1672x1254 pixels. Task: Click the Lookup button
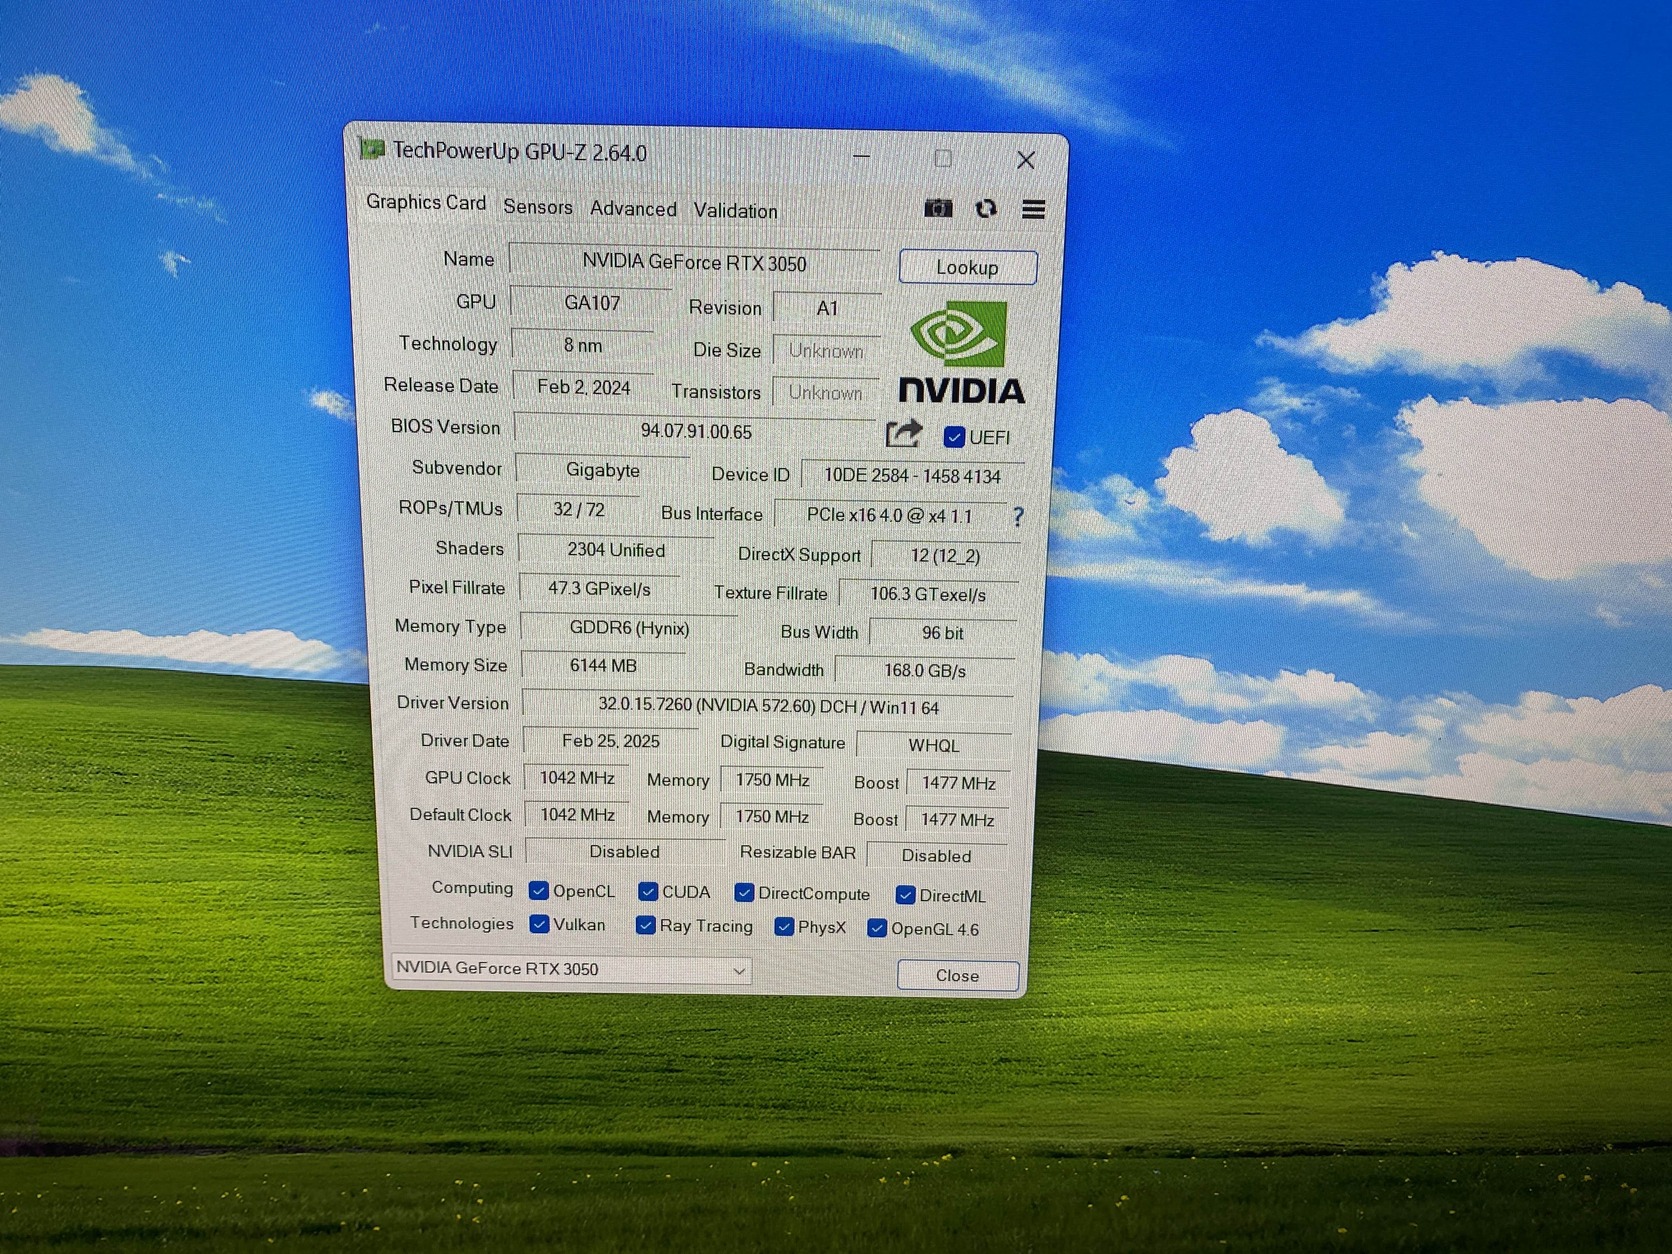click(967, 267)
